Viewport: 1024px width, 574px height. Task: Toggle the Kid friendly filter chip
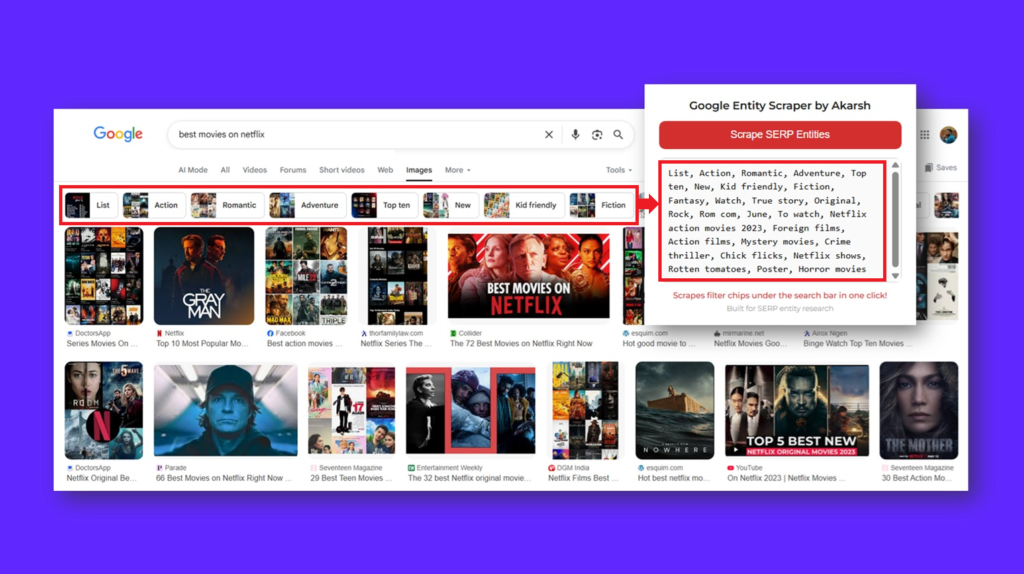(522, 205)
